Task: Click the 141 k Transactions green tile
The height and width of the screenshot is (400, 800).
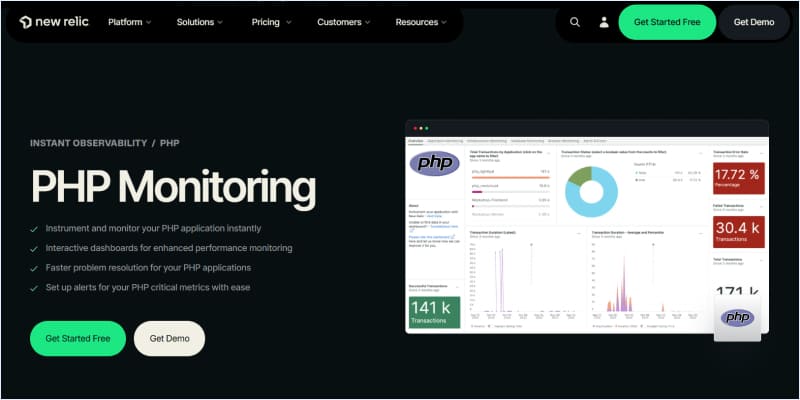Action: (435, 312)
